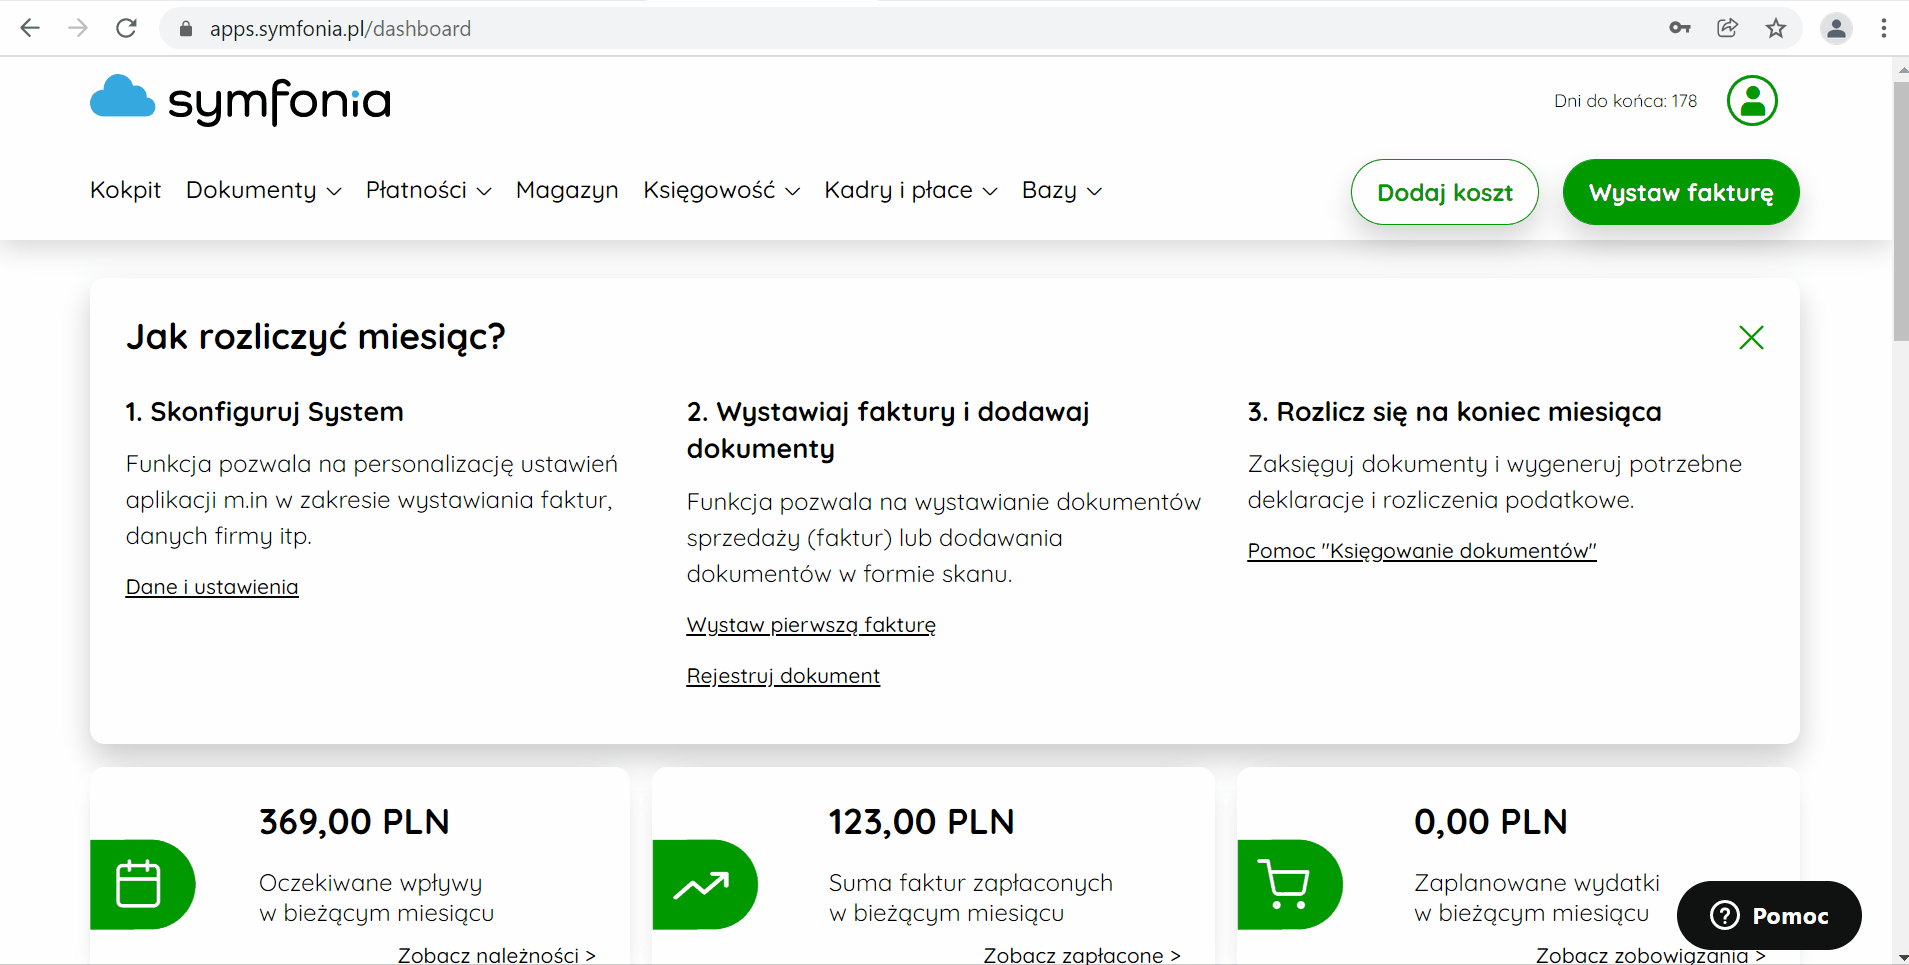Click the trending arrow paid invoices icon
Viewport: 1909px width, 965px height.
[702, 884]
